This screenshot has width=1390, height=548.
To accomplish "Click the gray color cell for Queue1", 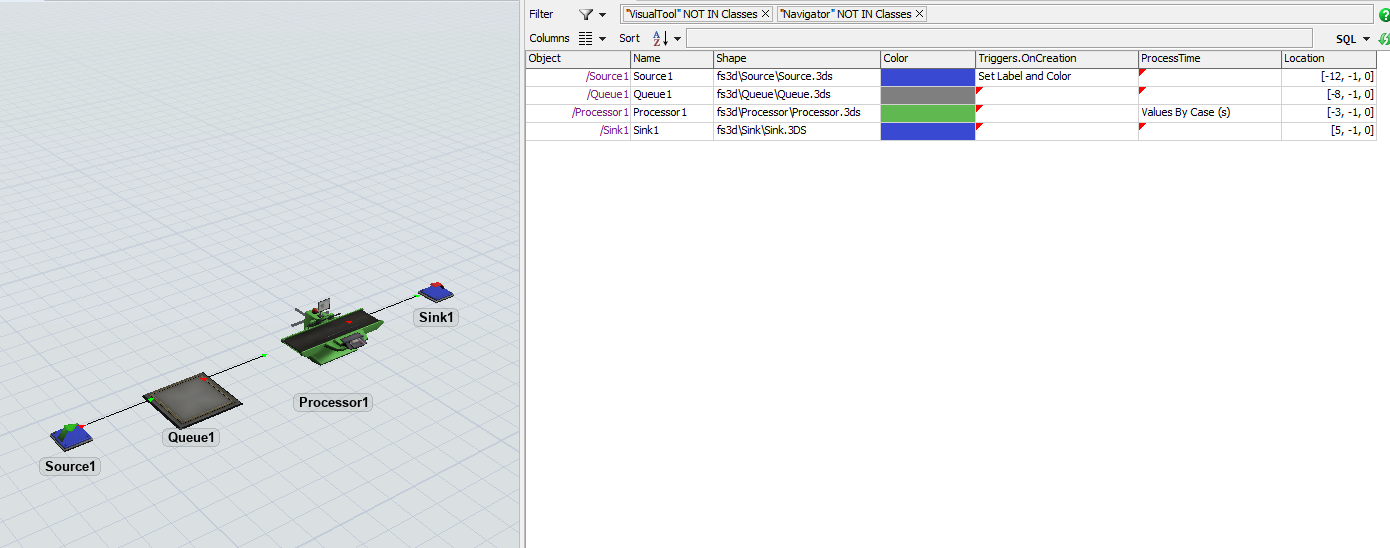I will pos(927,95).
